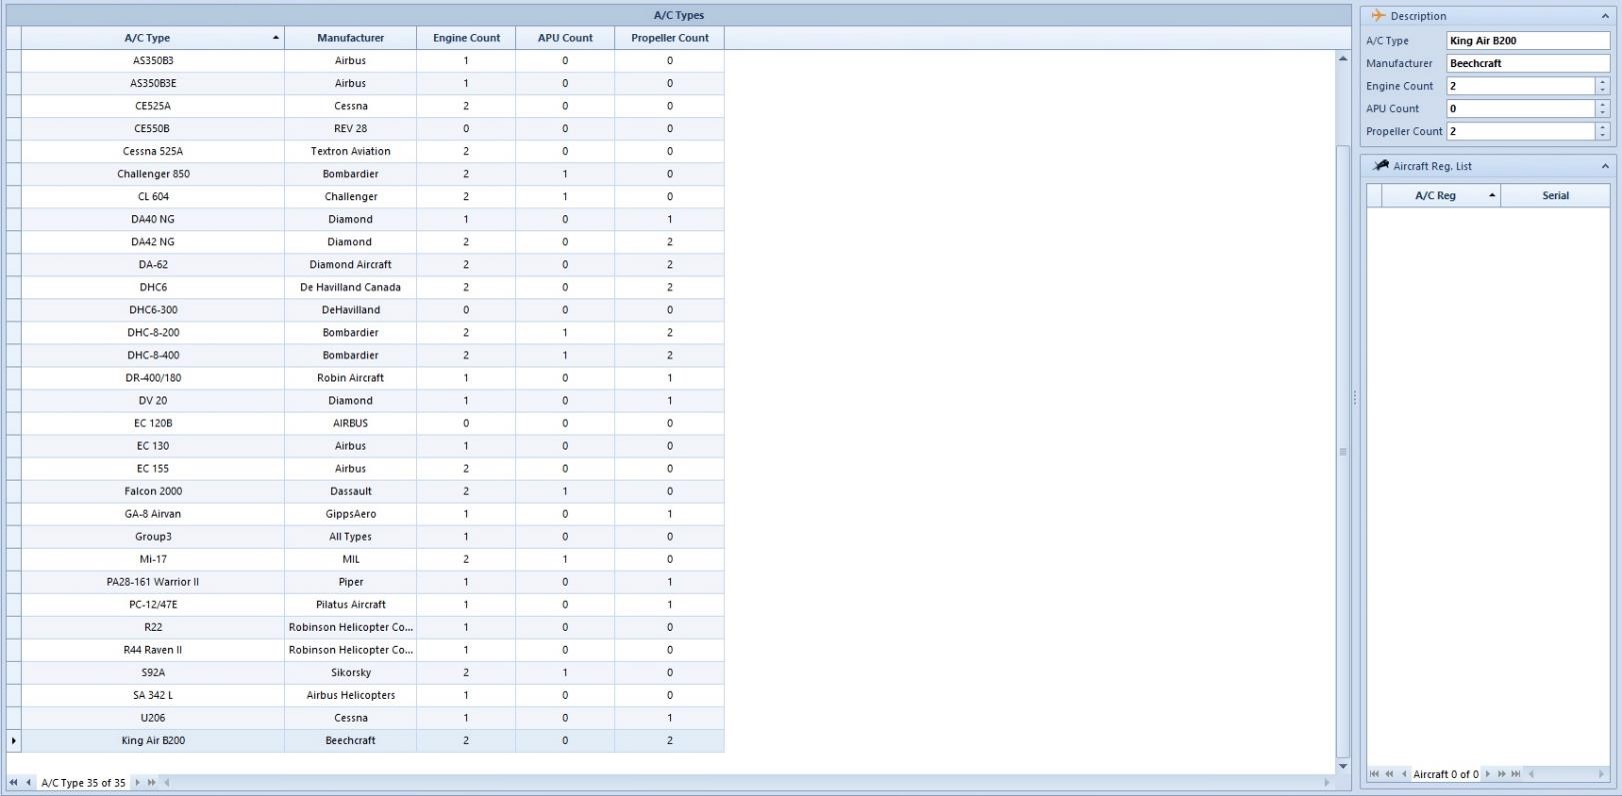The image size is (1622, 796).
Task: Go to previous page of Aircraft records
Action: [x=1389, y=774]
